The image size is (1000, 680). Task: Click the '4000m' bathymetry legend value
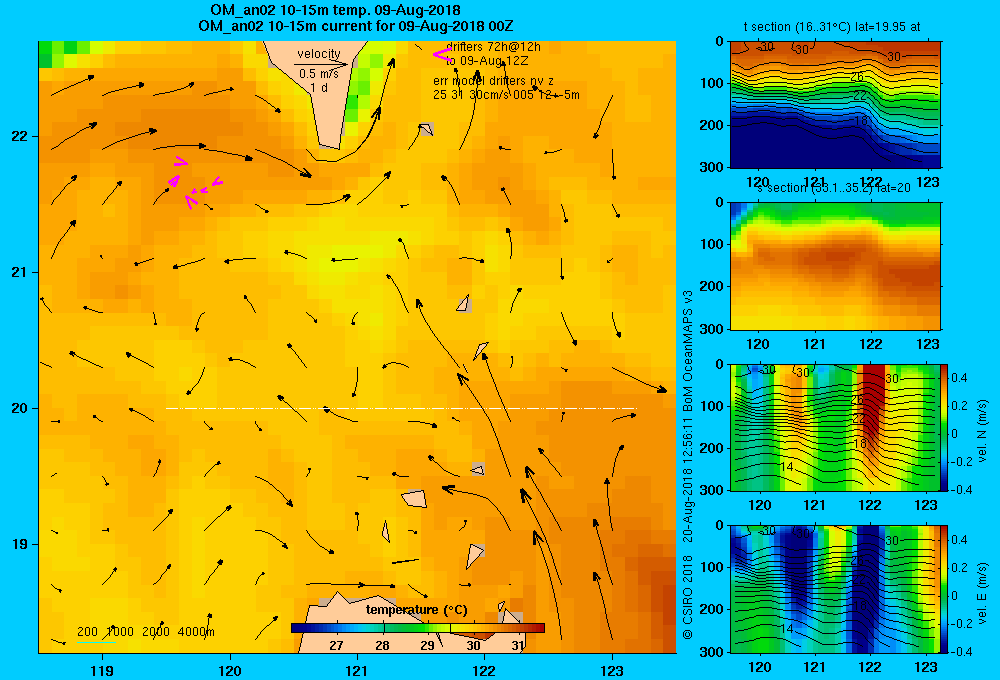[x=196, y=632]
